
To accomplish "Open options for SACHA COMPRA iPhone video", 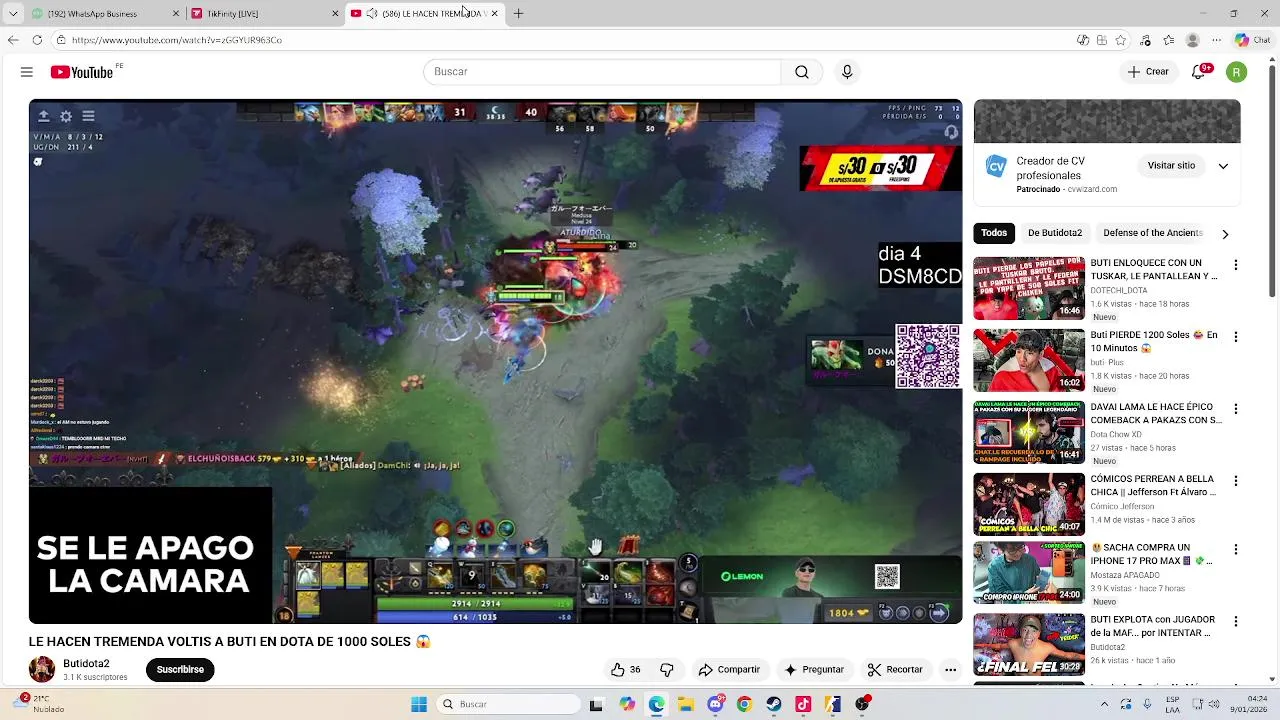I will tap(1236, 549).
